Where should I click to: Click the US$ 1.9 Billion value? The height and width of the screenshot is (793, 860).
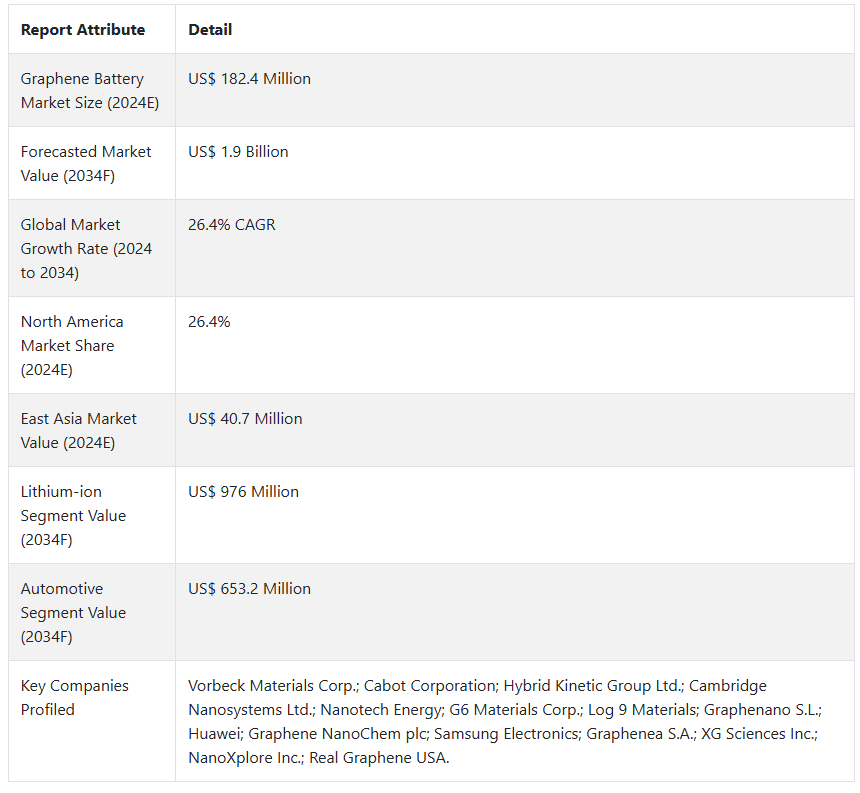click(x=238, y=152)
